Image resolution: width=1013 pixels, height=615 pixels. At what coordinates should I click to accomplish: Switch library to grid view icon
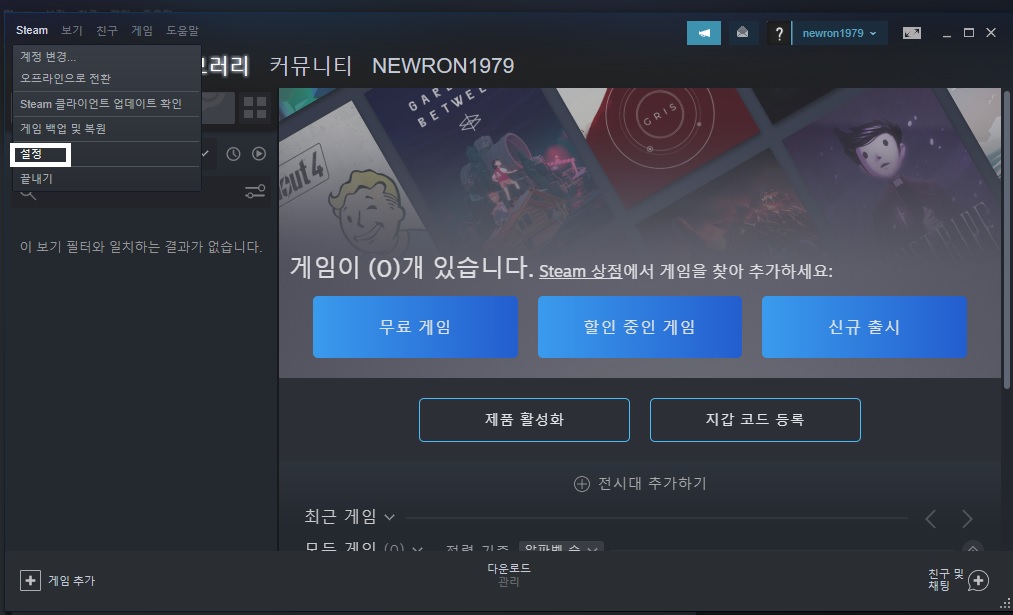point(255,108)
